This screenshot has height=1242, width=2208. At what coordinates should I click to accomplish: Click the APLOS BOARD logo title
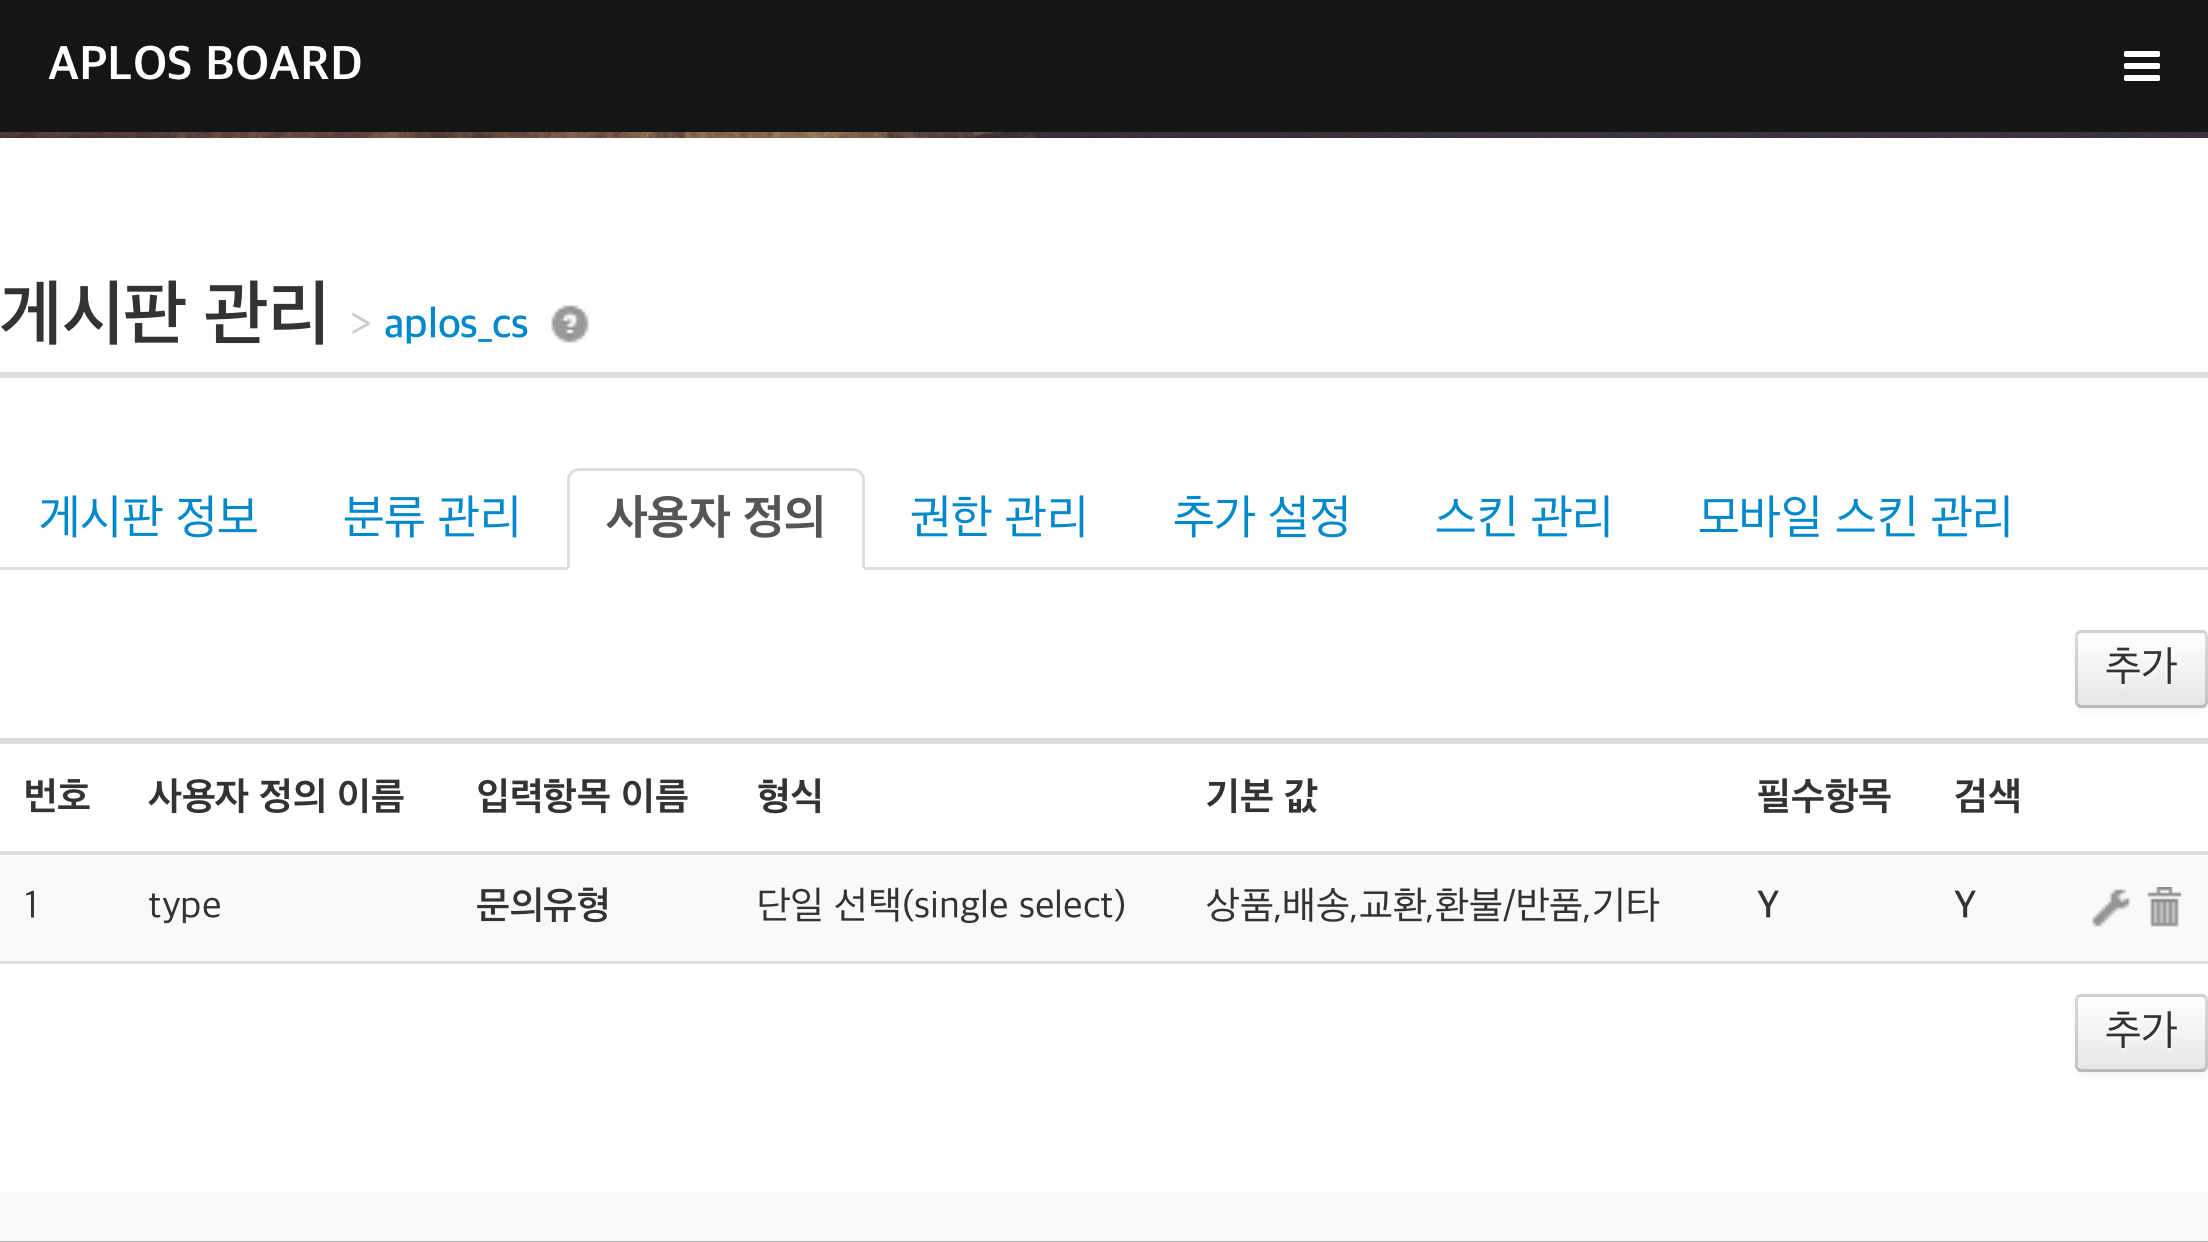click(x=205, y=64)
